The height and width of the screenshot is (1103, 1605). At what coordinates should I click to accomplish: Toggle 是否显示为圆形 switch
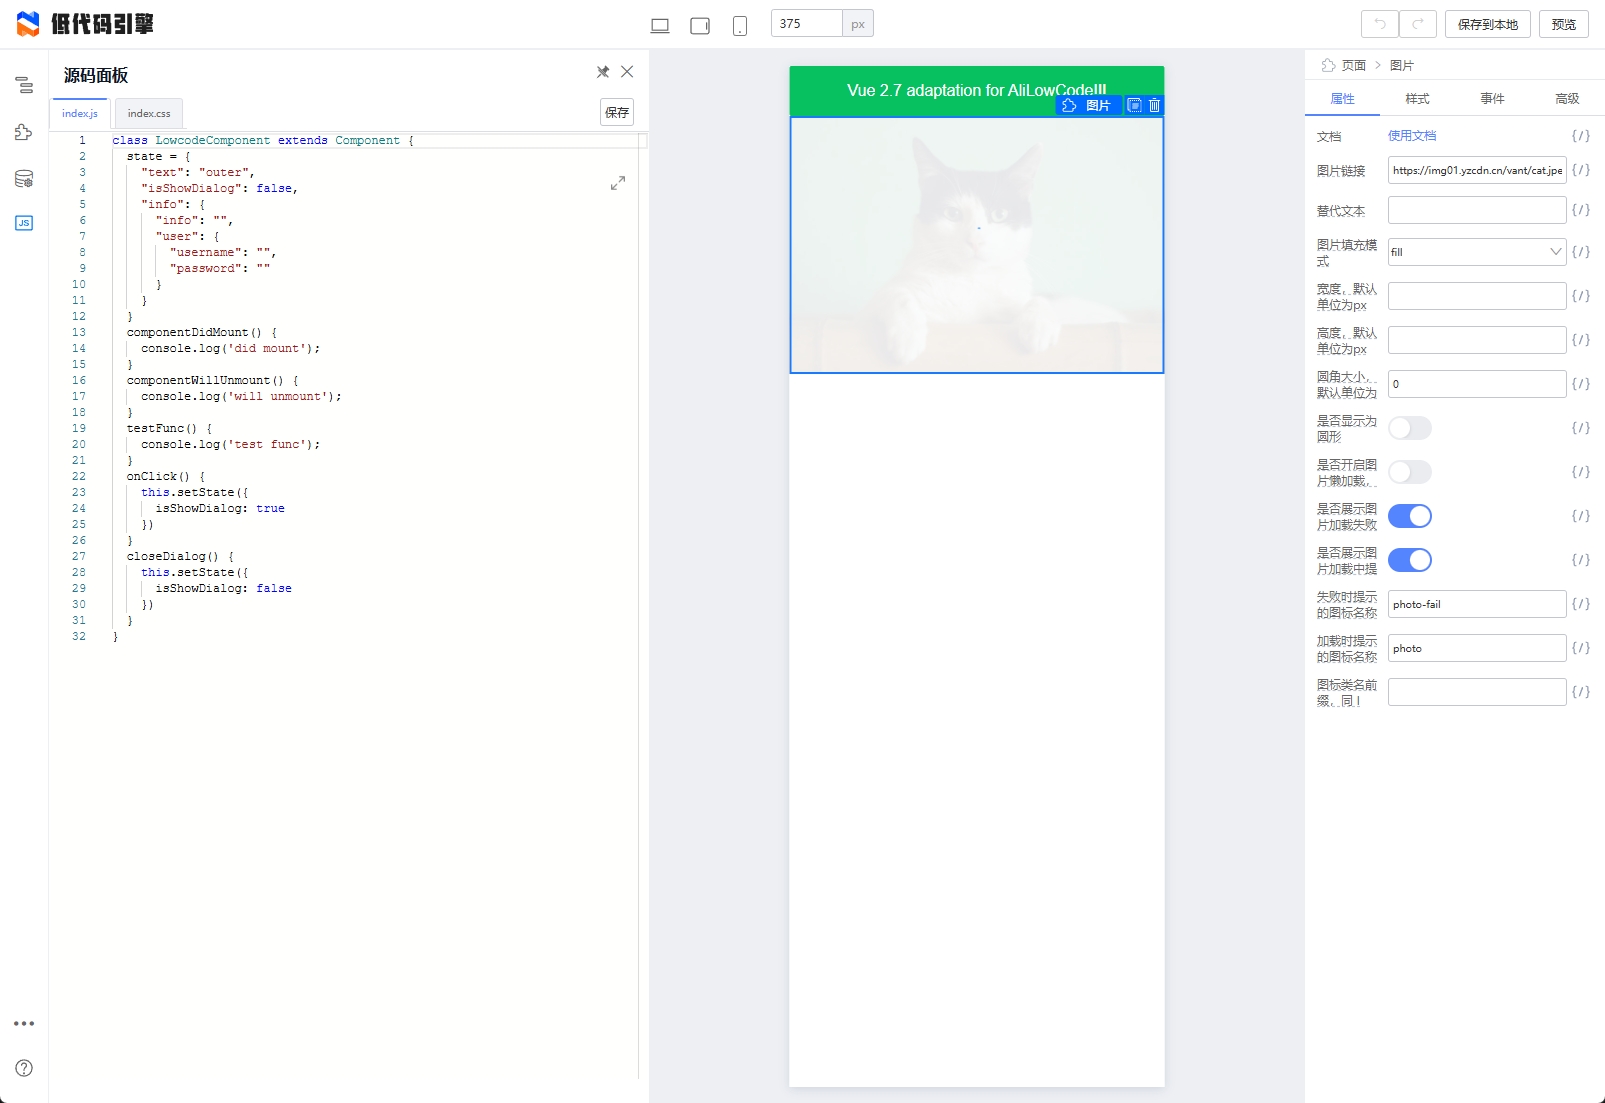pyautogui.click(x=1410, y=428)
